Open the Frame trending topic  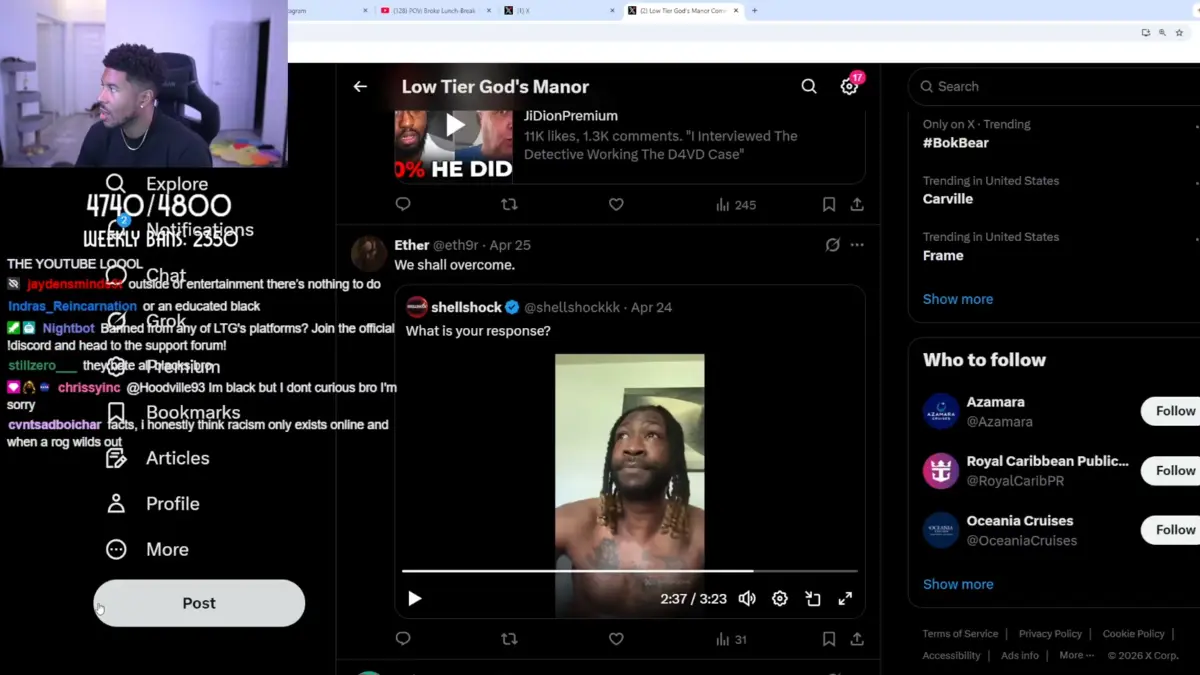tap(943, 256)
